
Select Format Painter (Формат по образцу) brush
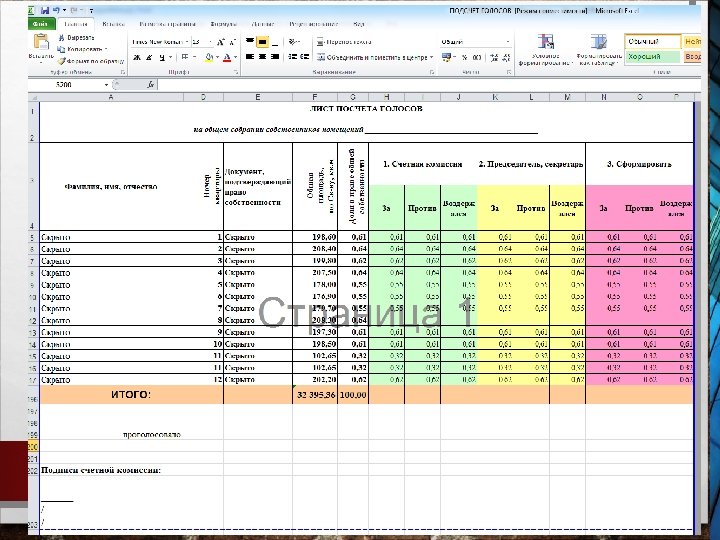tap(62, 61)
